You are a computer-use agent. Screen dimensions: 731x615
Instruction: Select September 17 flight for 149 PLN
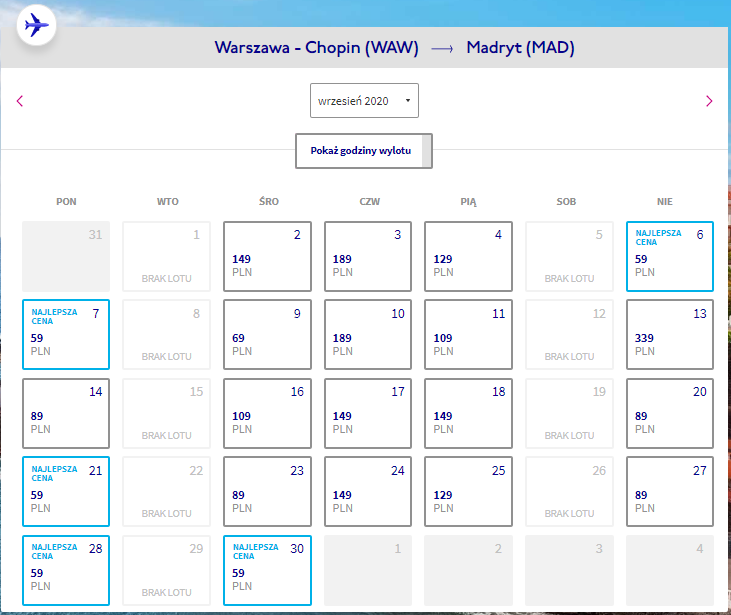(368, 414)
